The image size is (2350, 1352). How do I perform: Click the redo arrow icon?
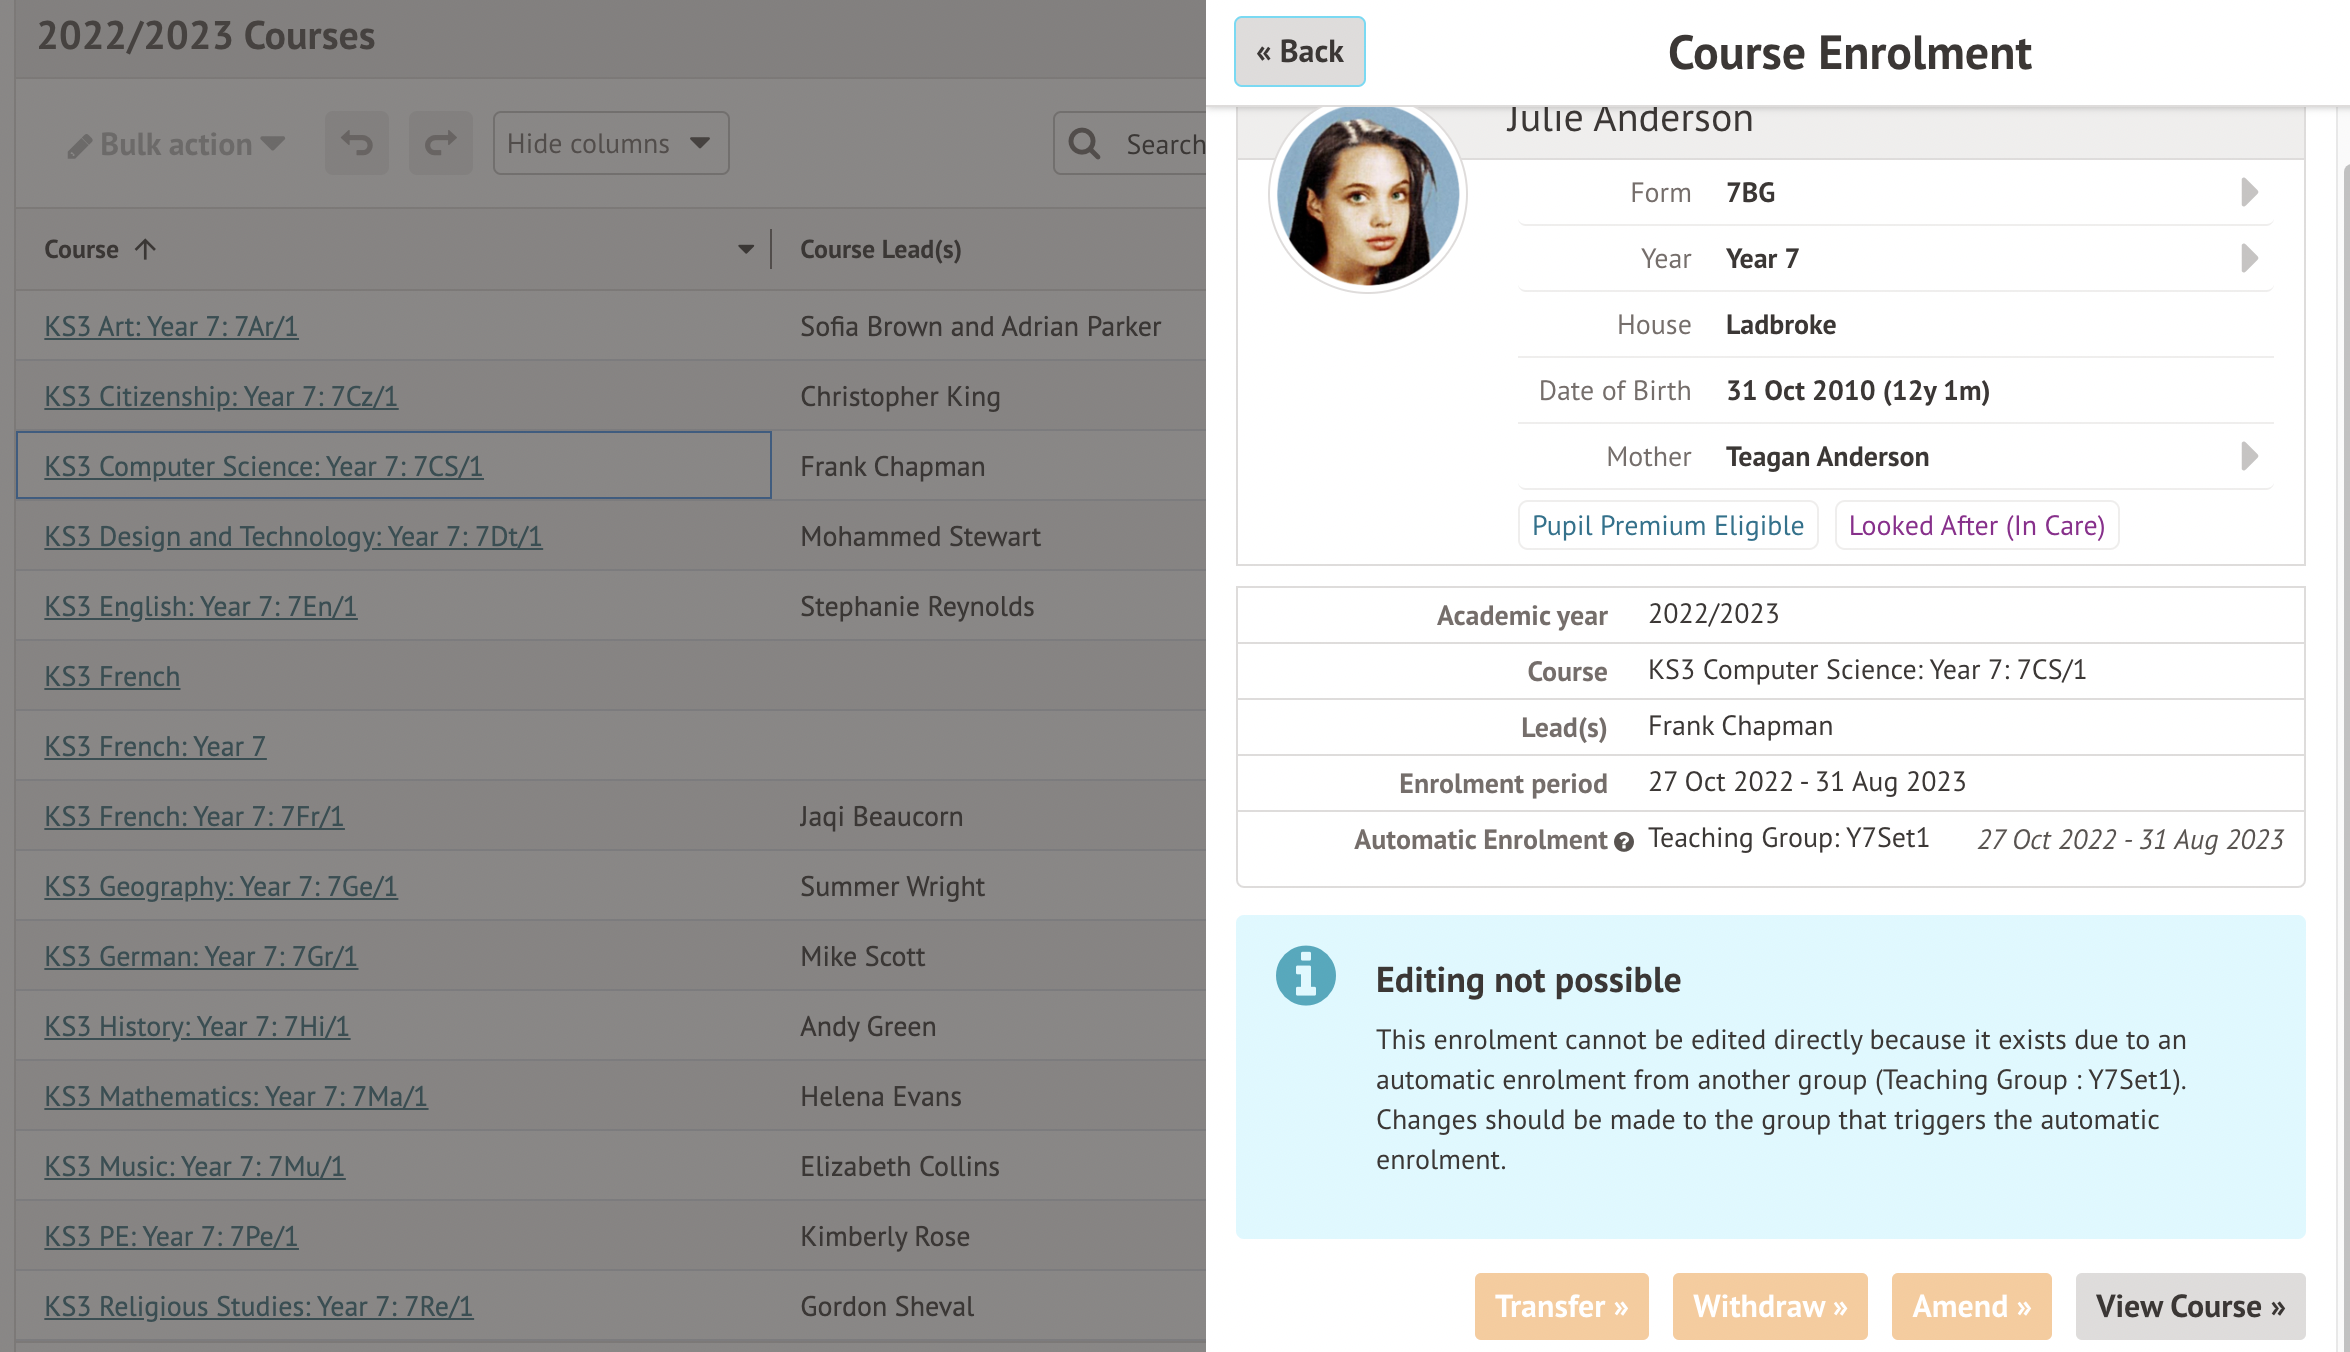[440, 144]
